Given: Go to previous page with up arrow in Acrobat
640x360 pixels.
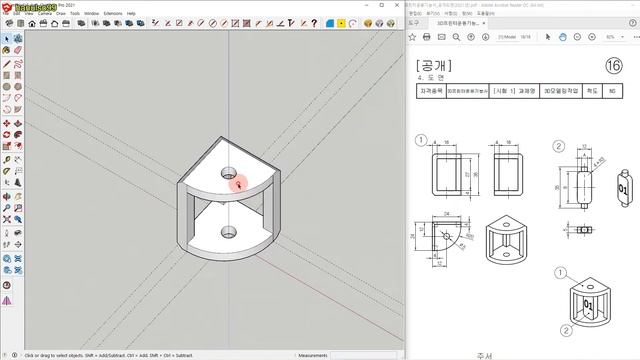Looking at the screenshot, I should [471, 37].
